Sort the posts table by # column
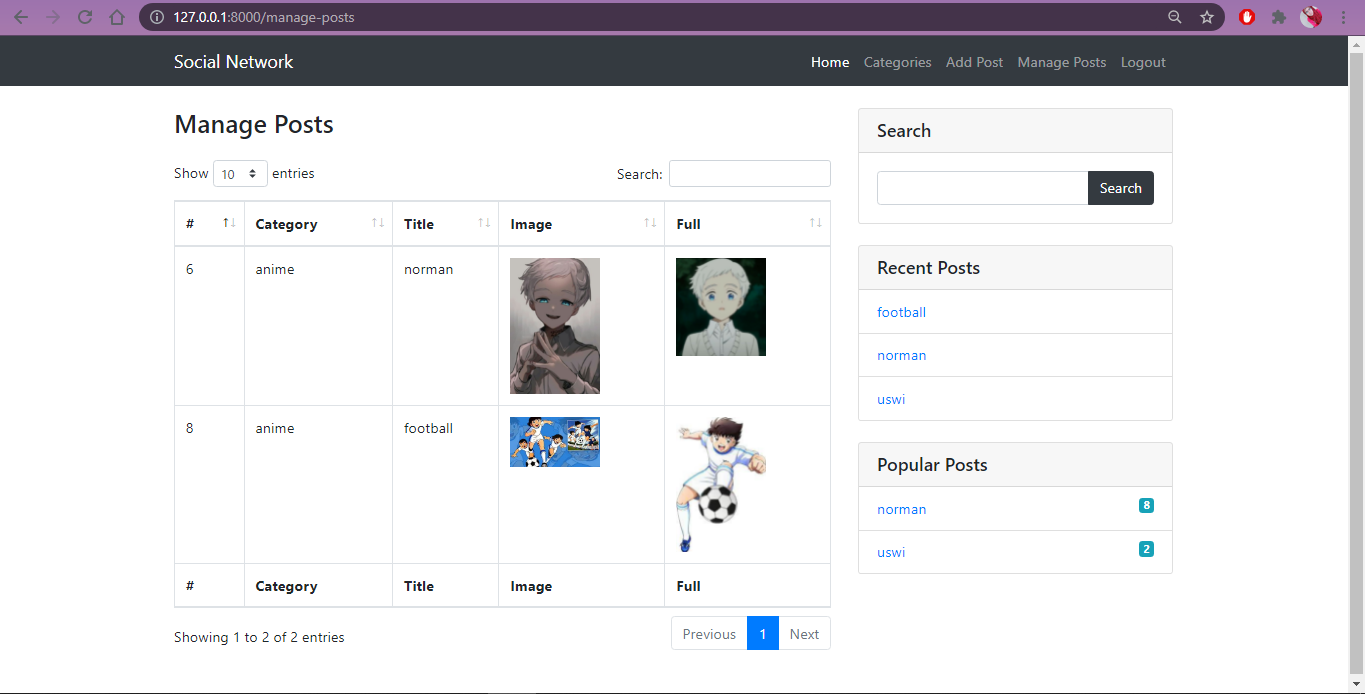Screen dimensions: 1365x694 point(229,223)
